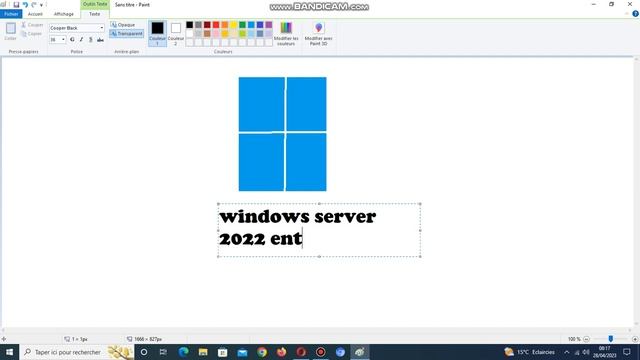The height and width of the screenshot is (360, 640).
Task: Toggle strikethrough text formatting
Action: tap(100, 40)
